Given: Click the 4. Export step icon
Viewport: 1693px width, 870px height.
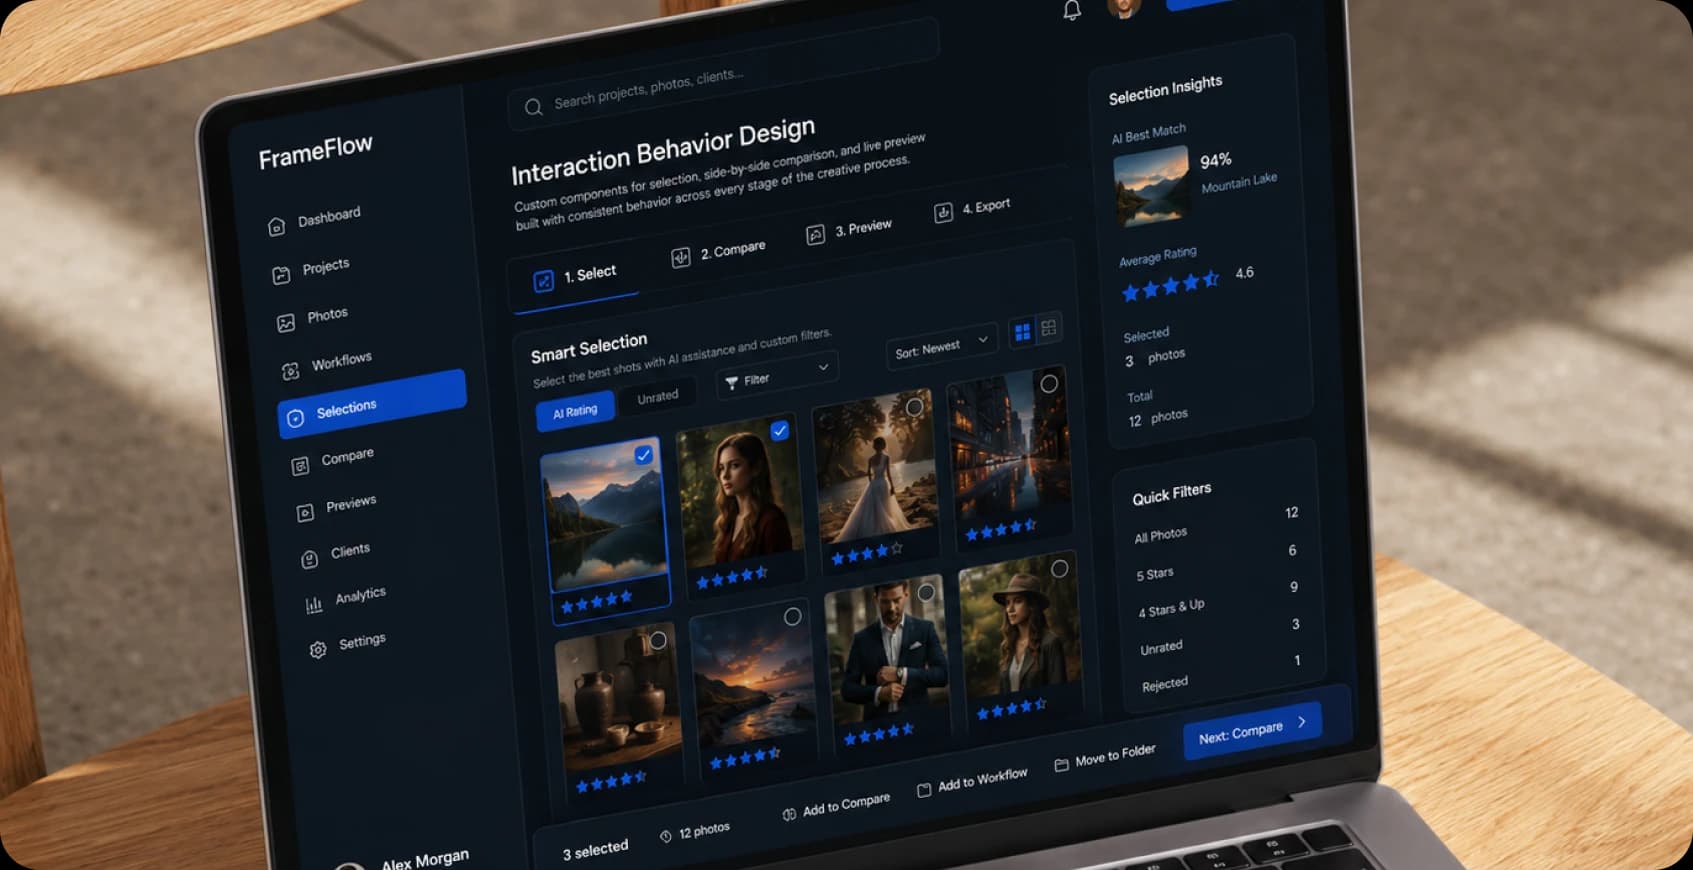Looking at the screenshot, I should point(943,212).
